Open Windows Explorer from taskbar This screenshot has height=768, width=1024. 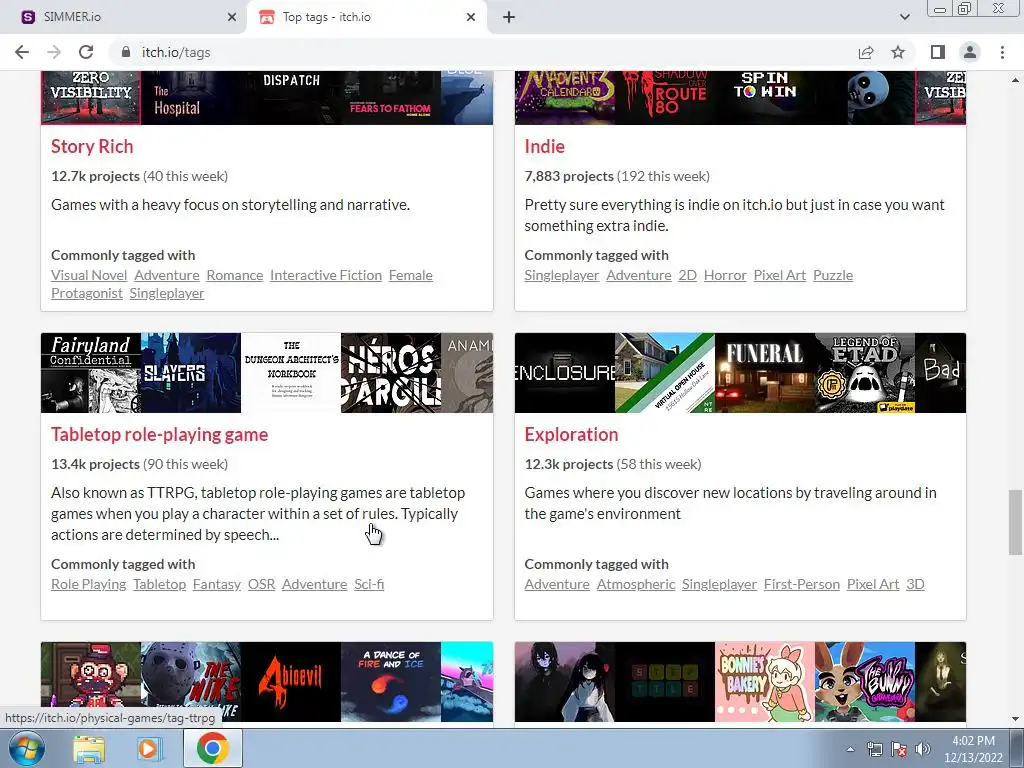(89, 750)
